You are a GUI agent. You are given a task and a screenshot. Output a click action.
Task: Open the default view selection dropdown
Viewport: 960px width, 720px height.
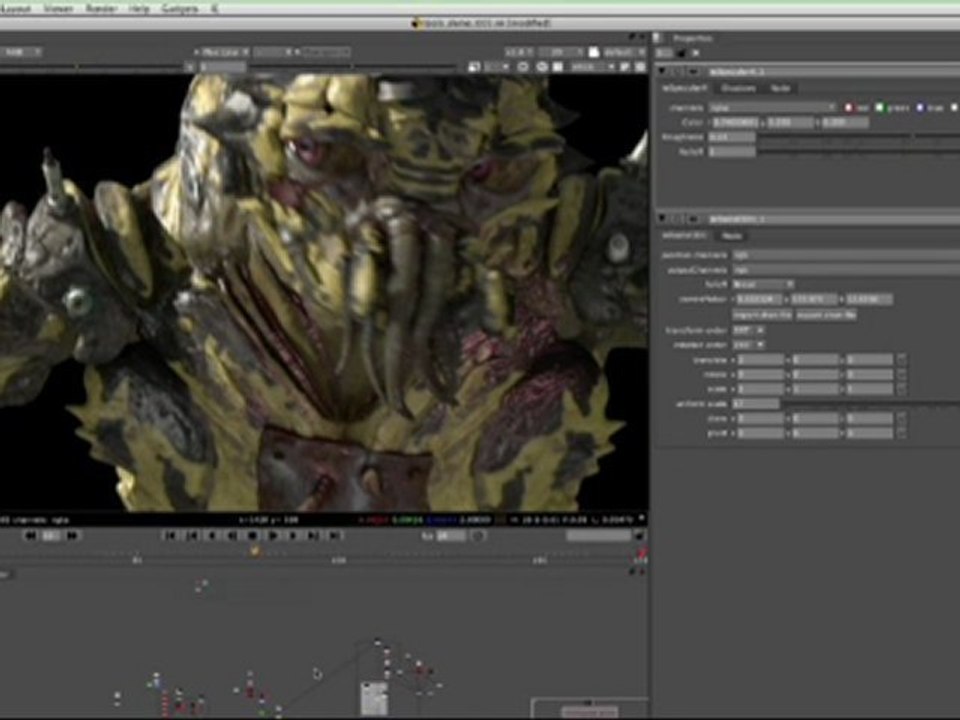624,53
